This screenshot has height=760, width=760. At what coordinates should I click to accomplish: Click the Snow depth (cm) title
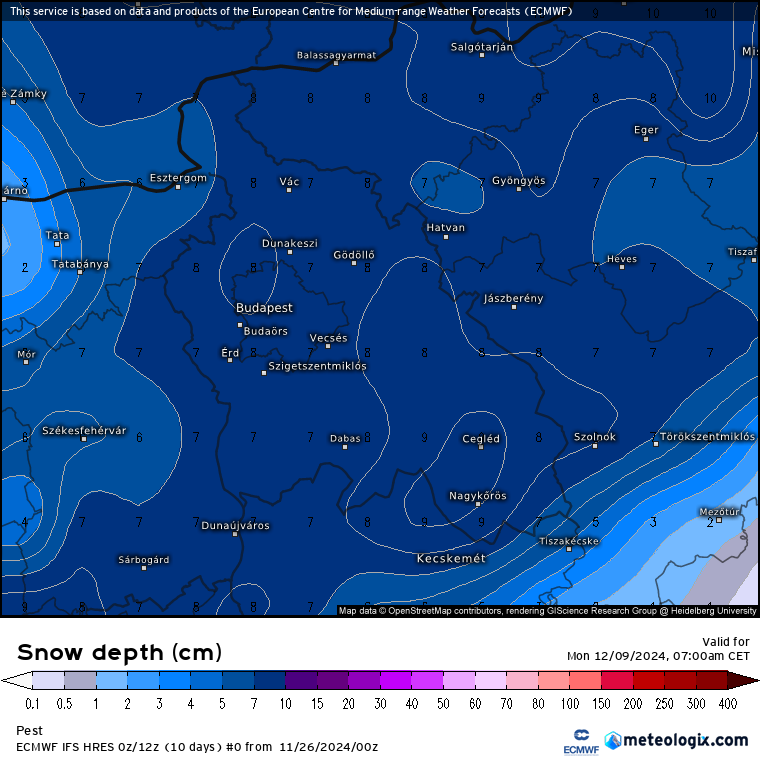(x=119, y=652)
